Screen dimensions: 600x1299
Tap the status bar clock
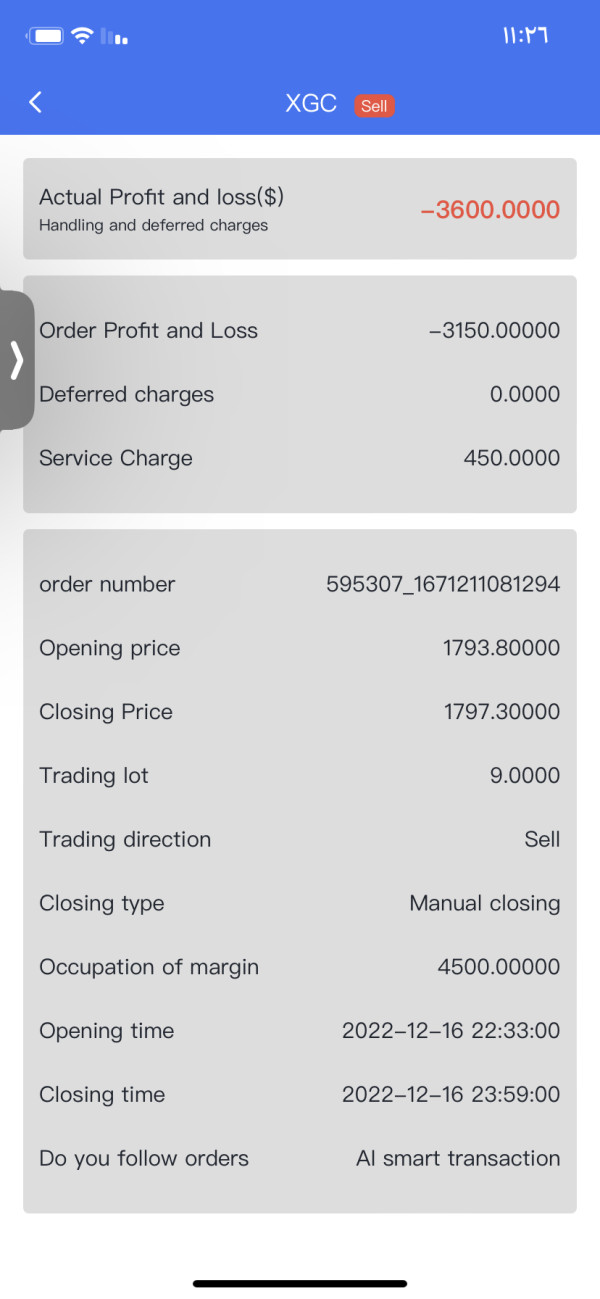(525, 36)
